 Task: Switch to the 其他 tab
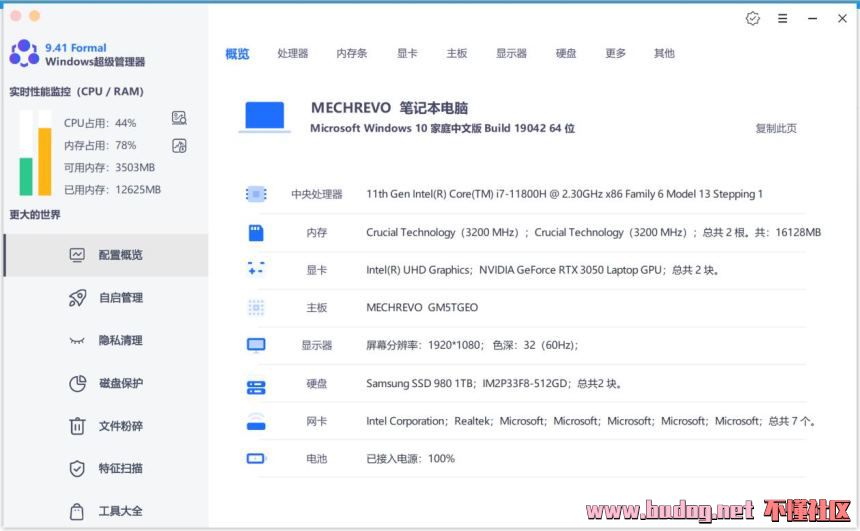(x=664, y=53)
